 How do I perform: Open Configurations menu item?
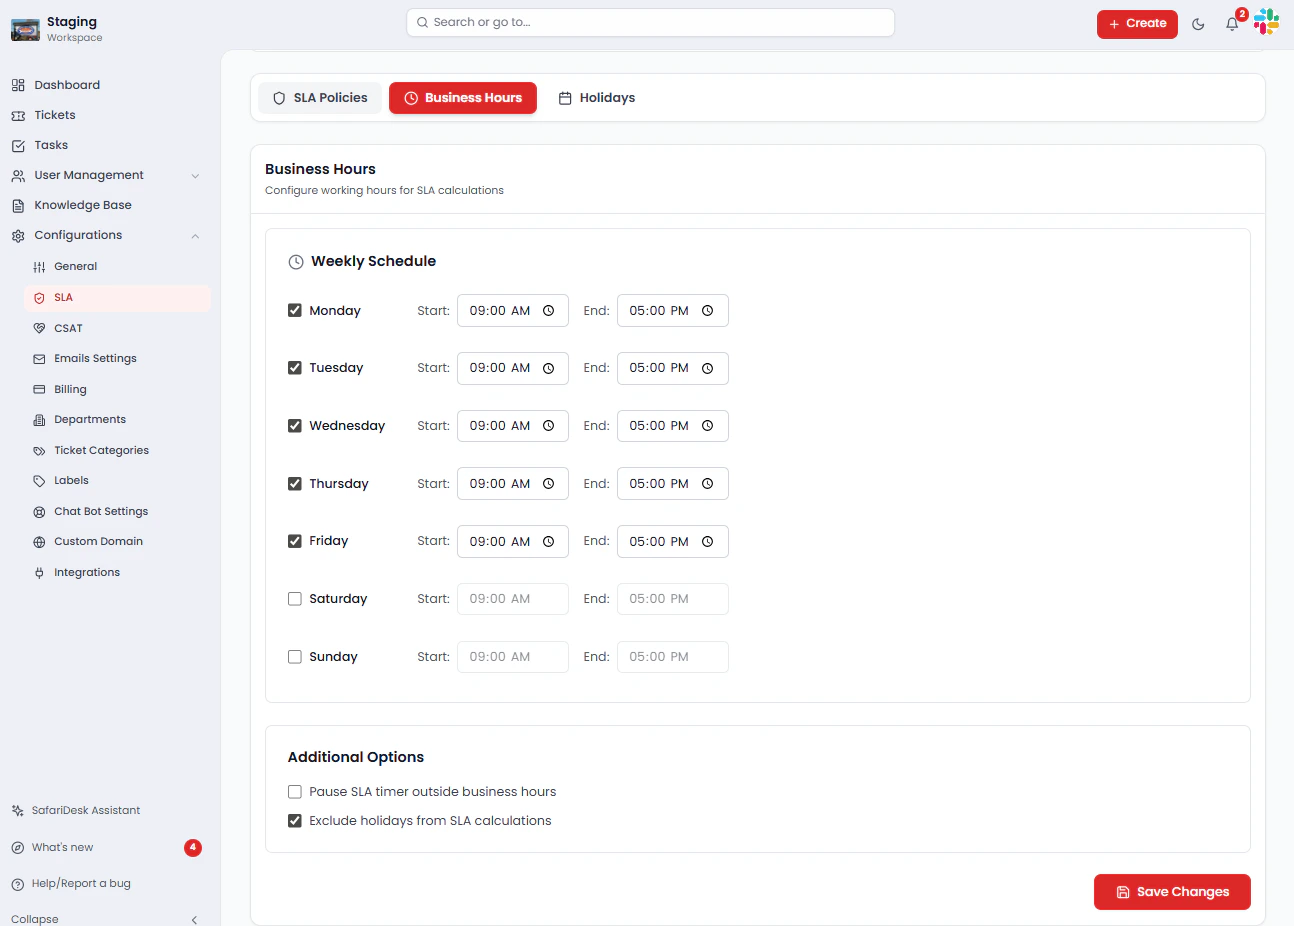tap(106, 235)
